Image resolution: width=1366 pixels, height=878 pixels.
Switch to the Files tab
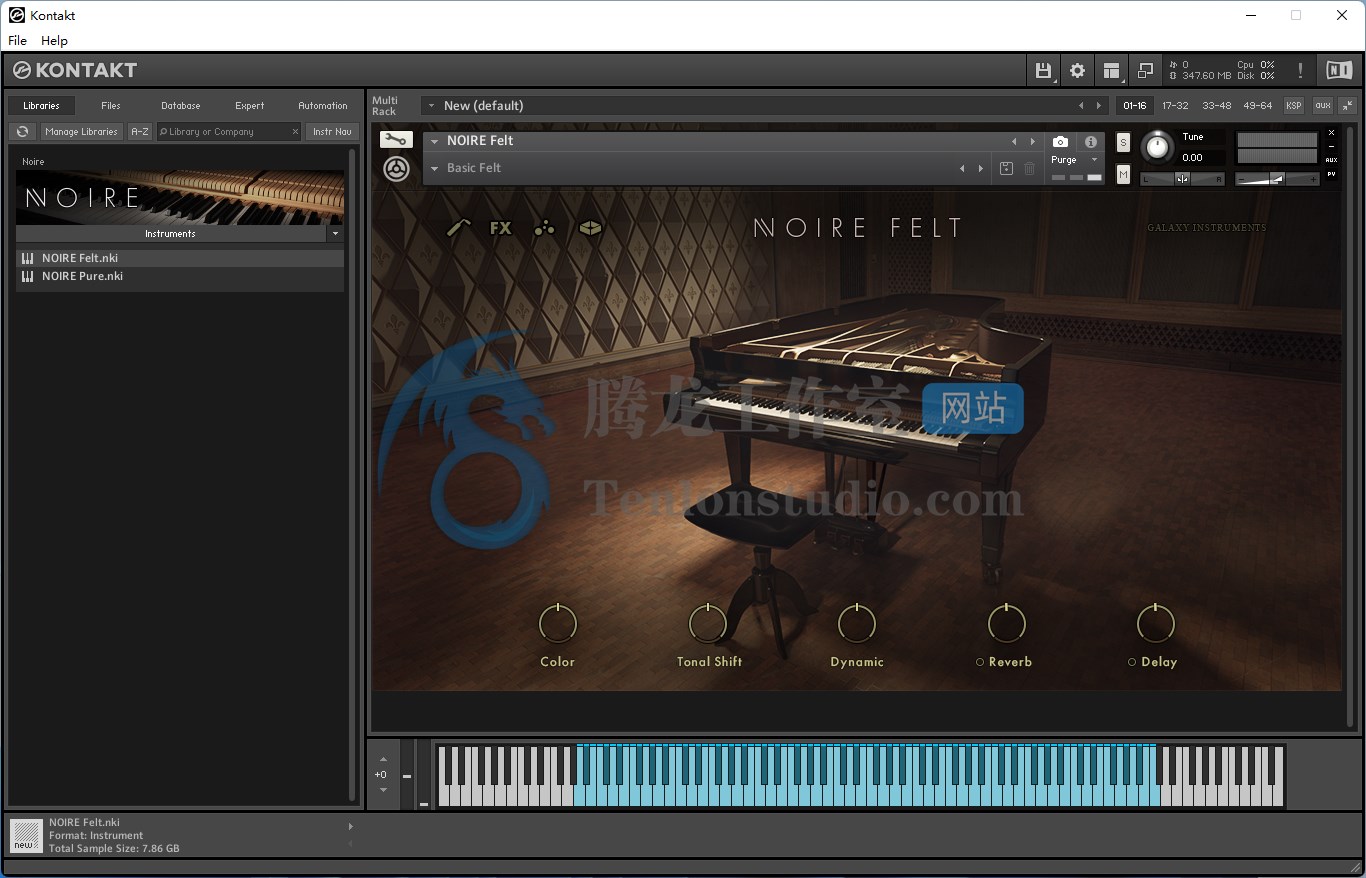pyautogui.click(x=111, y=105)
